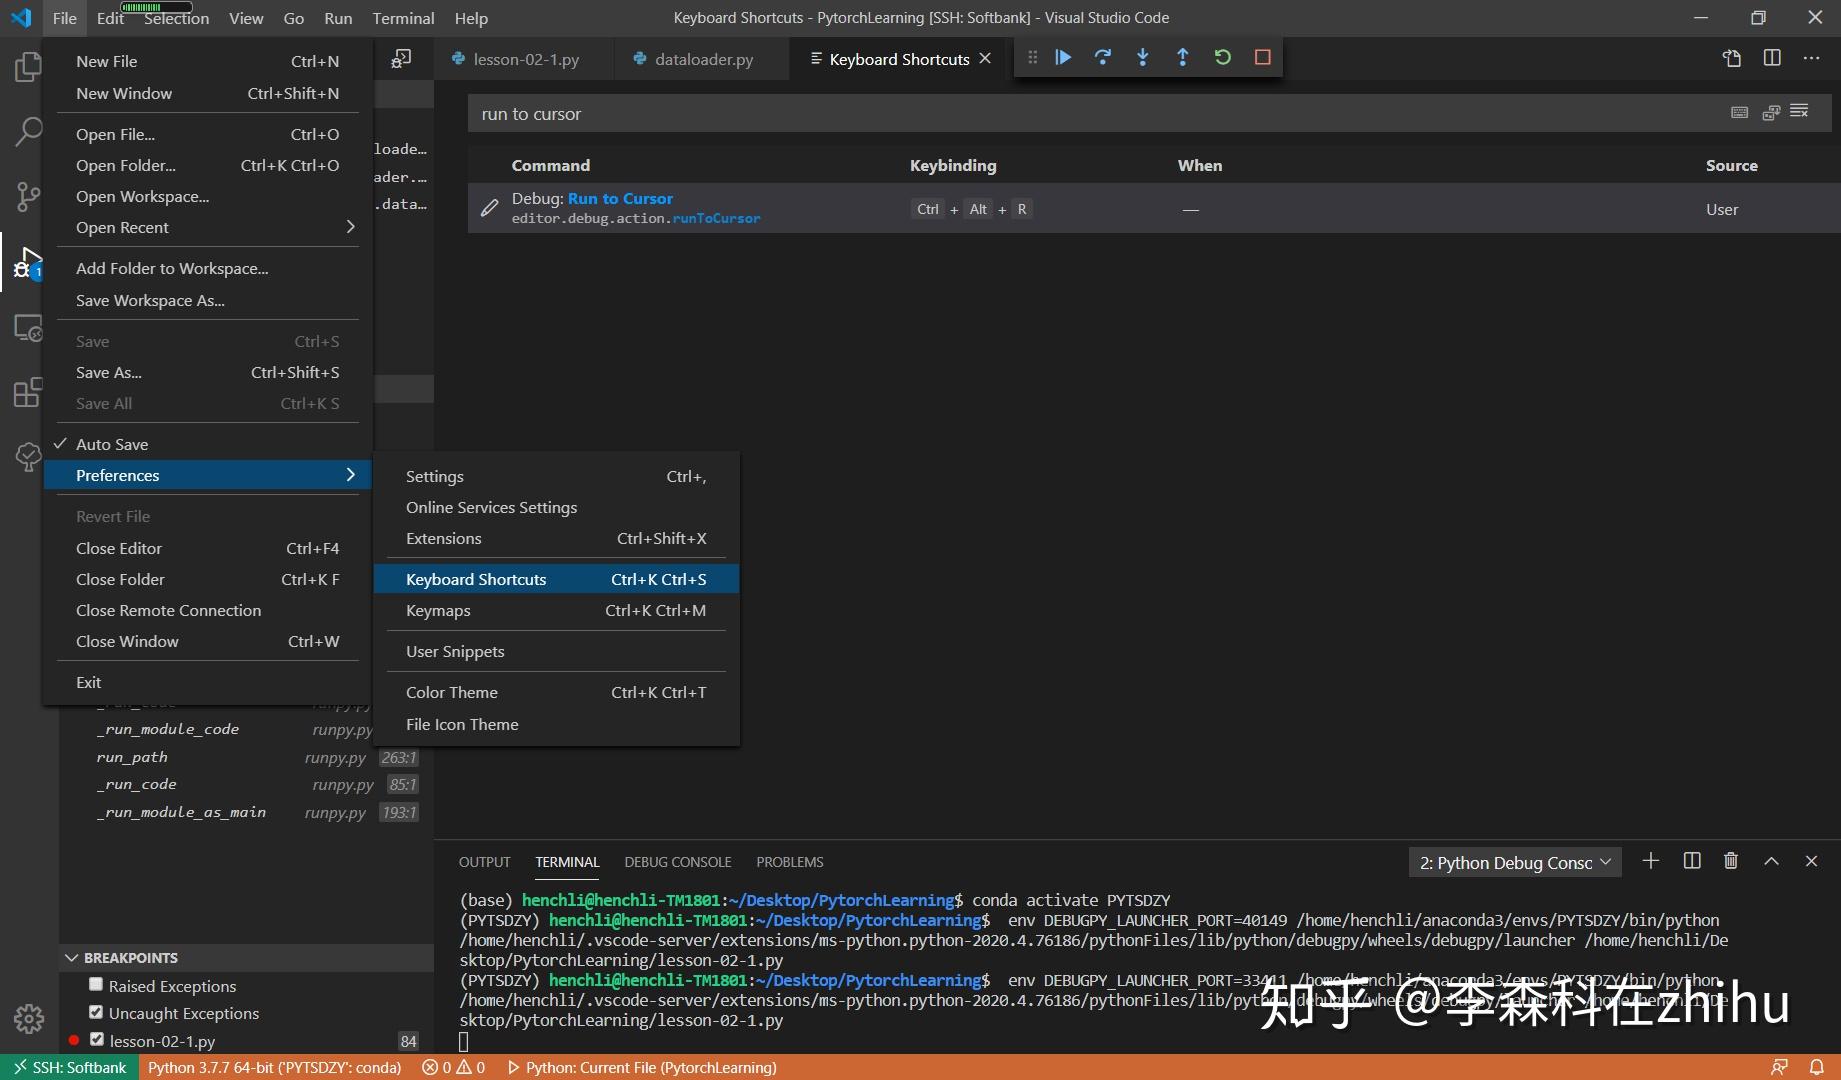Click Exit in File menu

(208, 682)
